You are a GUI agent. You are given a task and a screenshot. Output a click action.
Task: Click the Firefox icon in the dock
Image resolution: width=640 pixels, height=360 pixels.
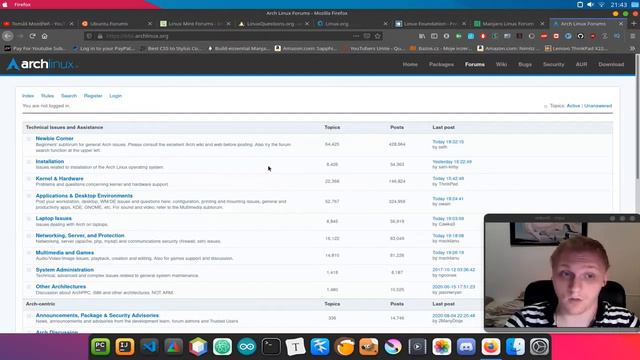(491, 347)
